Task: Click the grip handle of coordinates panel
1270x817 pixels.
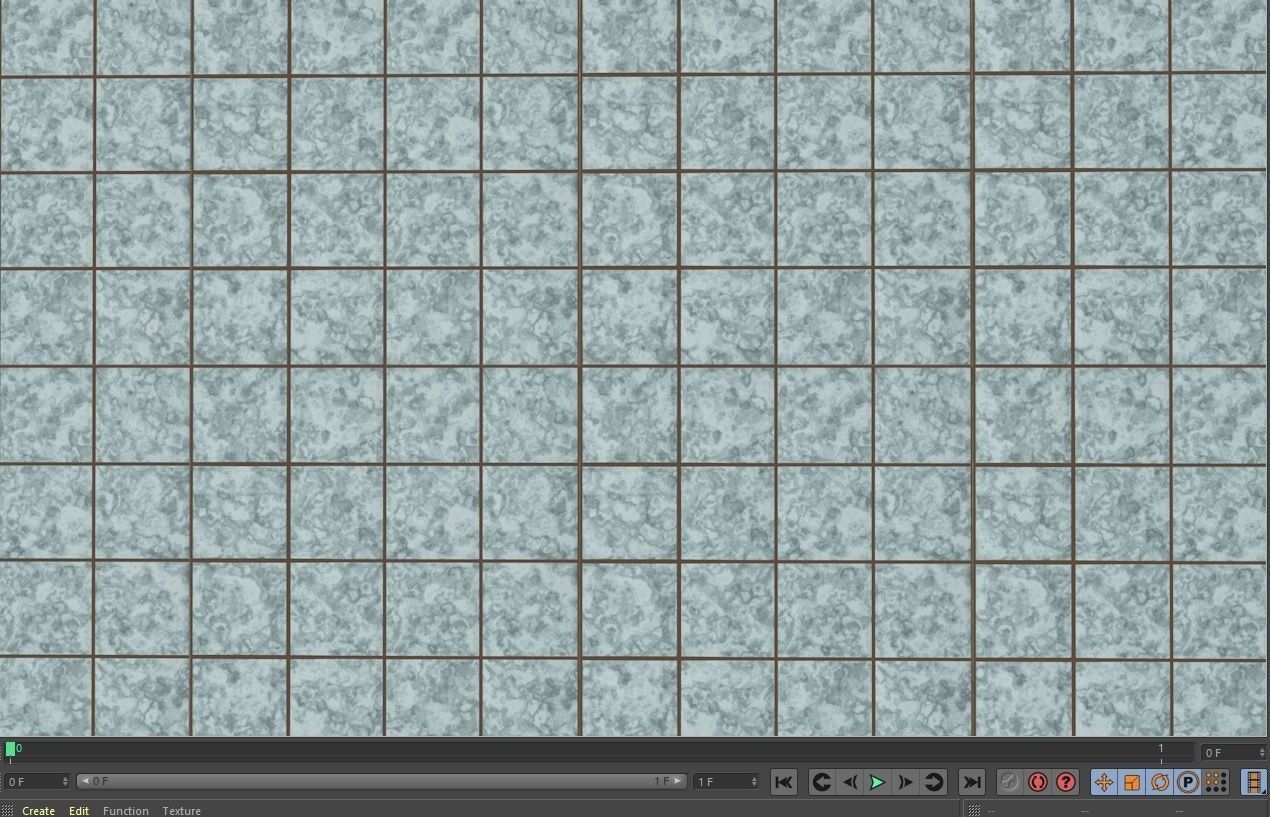Action: coord(974,810)
